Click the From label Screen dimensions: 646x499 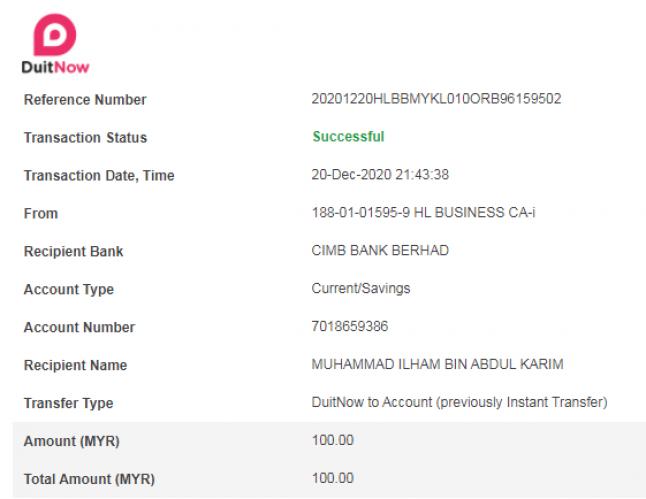(41, 213)
